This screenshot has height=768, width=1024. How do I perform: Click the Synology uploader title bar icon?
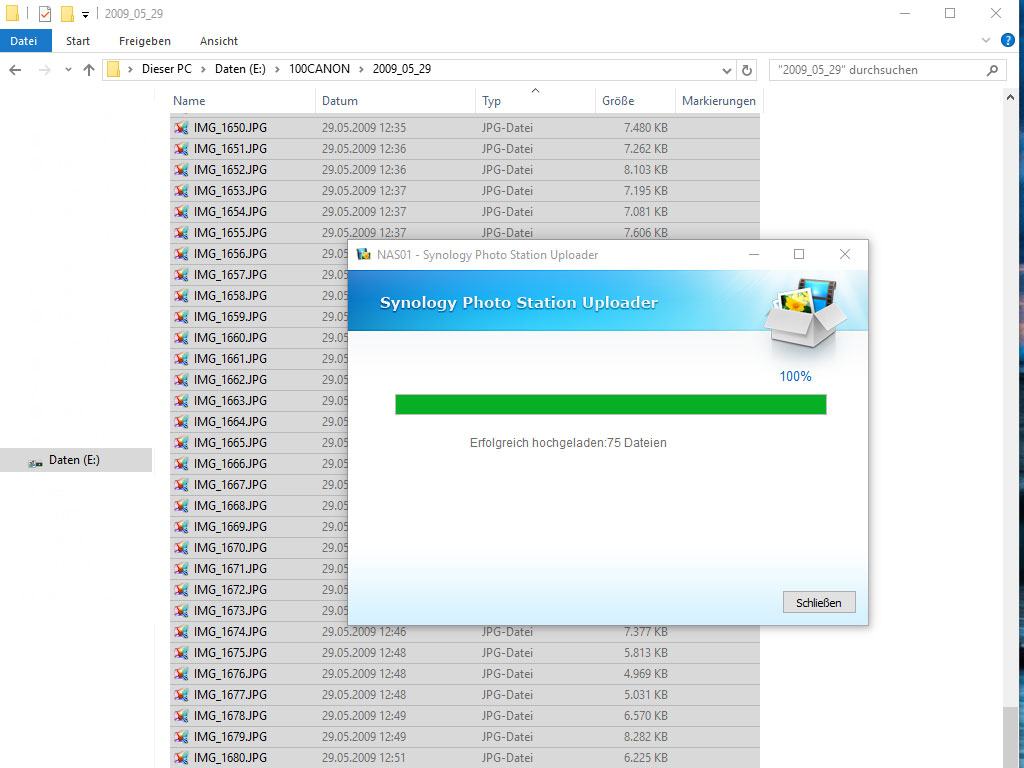pyautogui.click(x=363, y=255)
